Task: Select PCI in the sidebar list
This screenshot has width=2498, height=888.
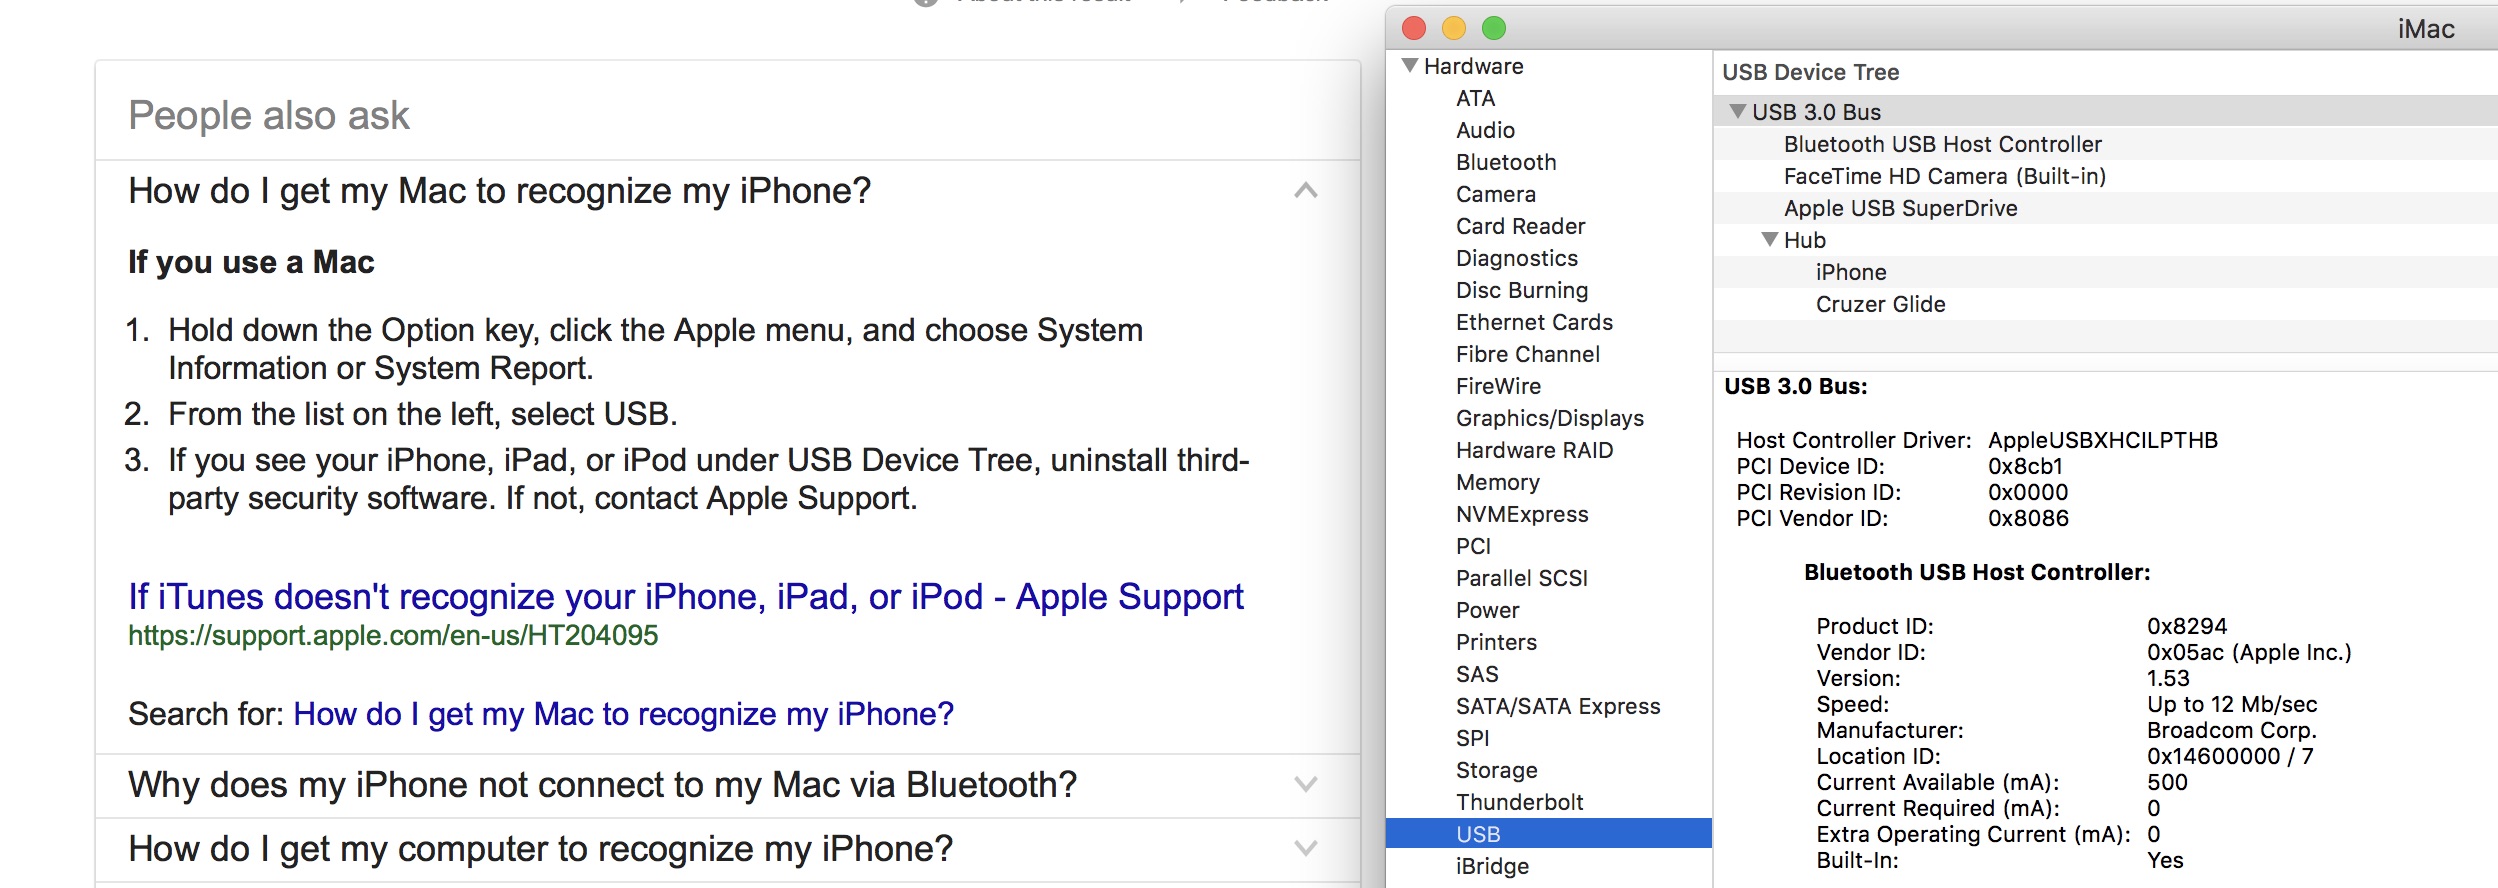Action: pyautogui.click(x=1474, y=546)
